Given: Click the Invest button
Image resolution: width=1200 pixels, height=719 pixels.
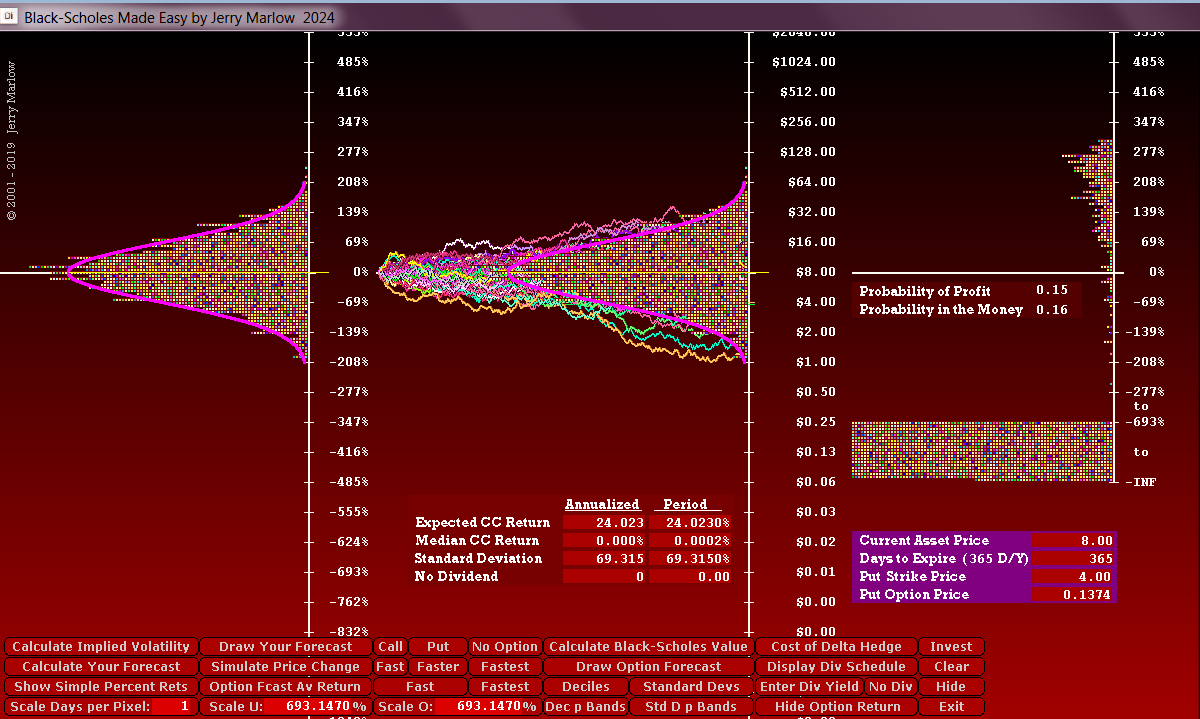Looking at the screenshot, I should pos(951,647).
